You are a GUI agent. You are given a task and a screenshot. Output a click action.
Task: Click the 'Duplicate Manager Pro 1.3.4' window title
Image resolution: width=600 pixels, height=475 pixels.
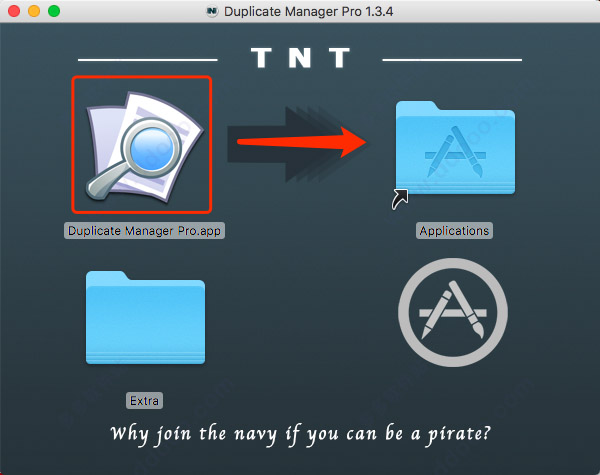[308, 11]
